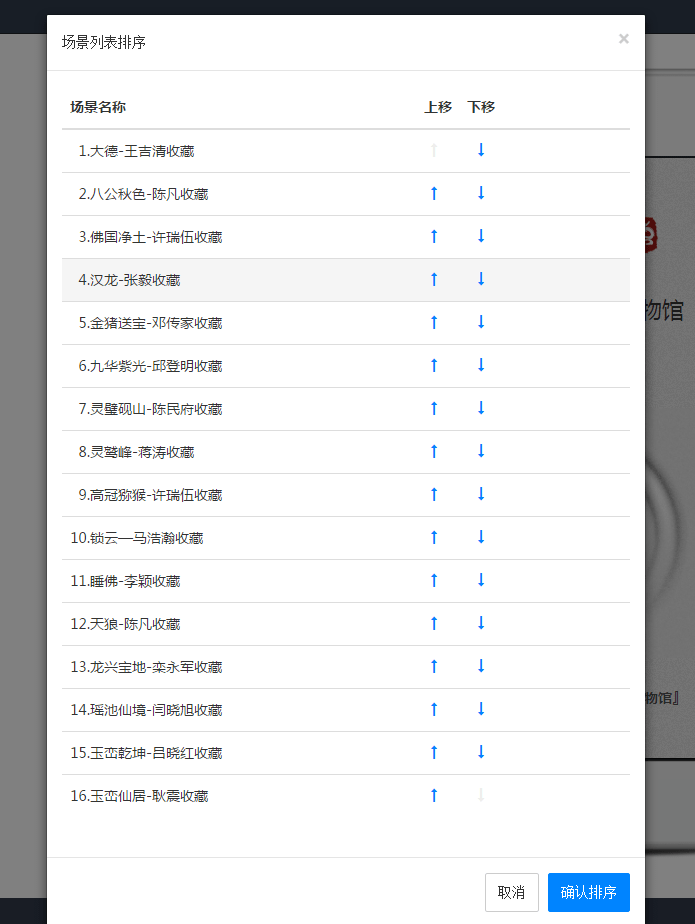Move up 11.睡佛-李颖收藏
Viewport: 695px width, 924px height.
(434, 580)
